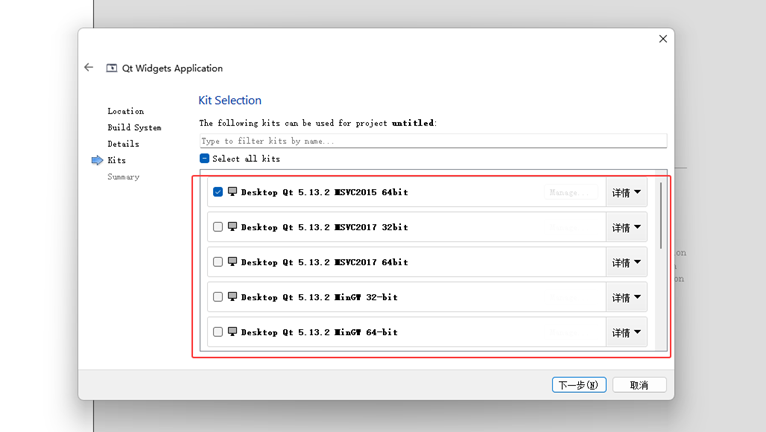
Task: Click the Qt Widgets Application title text
Action: 172,68
